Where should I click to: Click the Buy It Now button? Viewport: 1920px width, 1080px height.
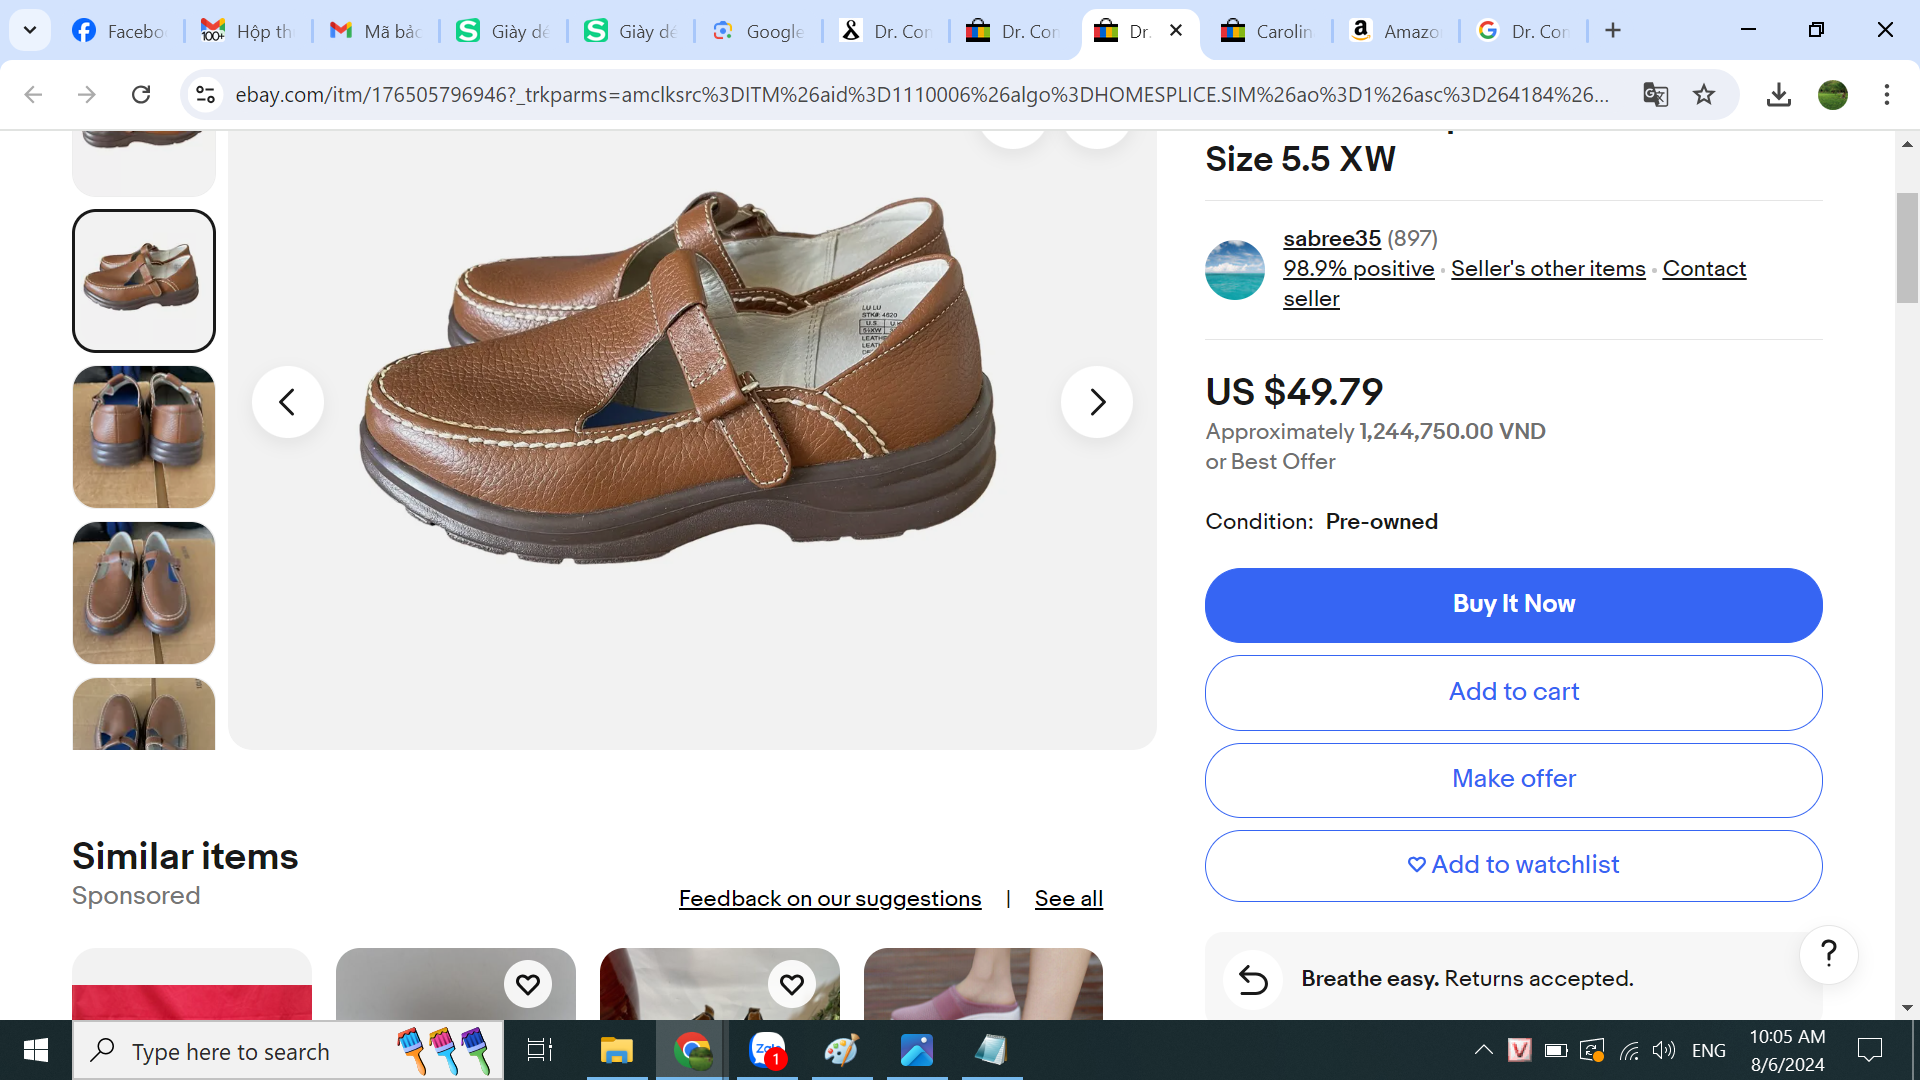(1513, 604)
